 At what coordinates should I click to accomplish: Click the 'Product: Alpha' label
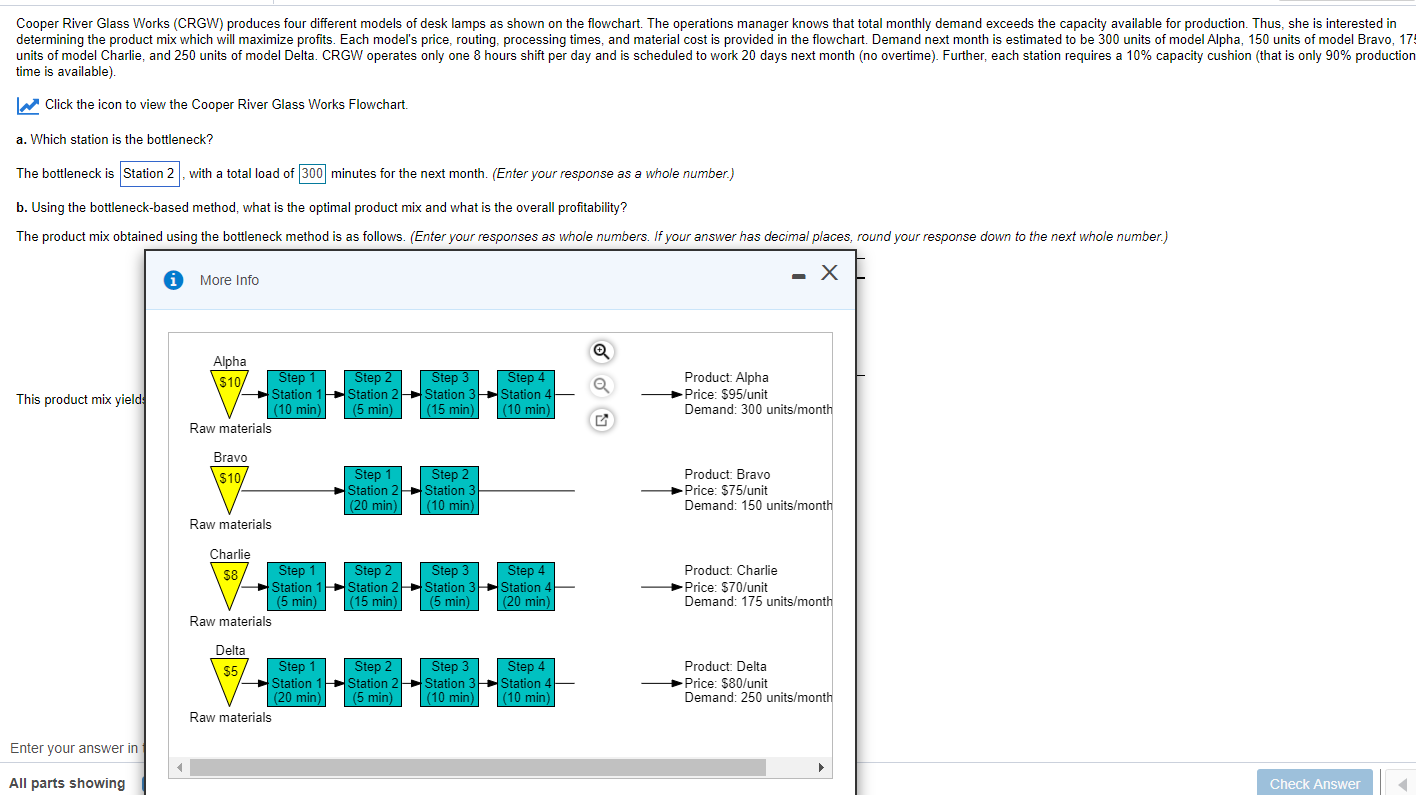click(726, 378)
